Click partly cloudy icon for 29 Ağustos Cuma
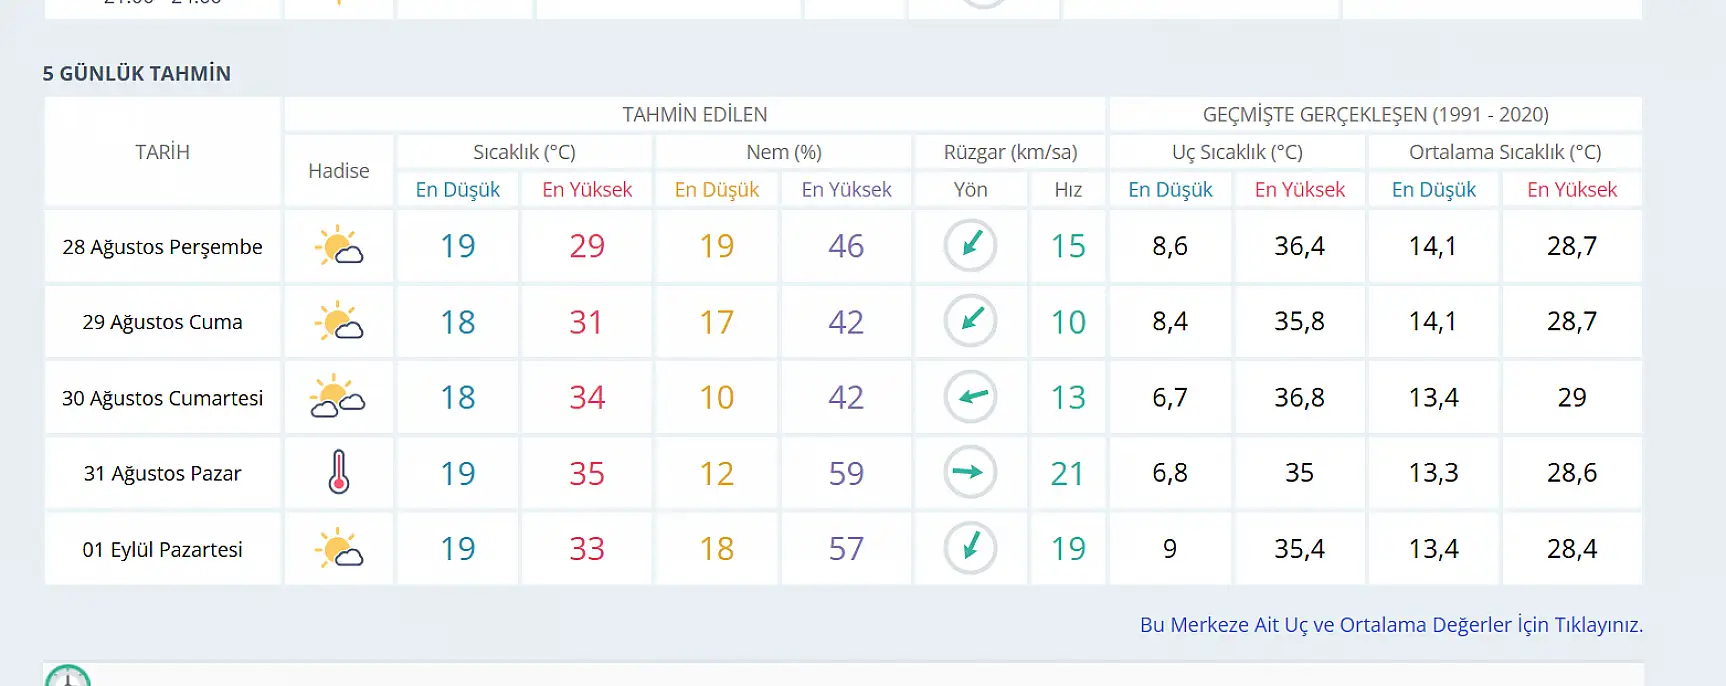 tap(338, 322)
